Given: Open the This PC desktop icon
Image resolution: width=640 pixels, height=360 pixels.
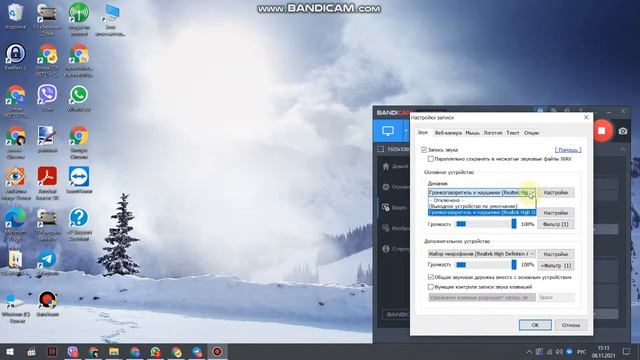Looking at the screenshot, I should click(x=110, y=20).
